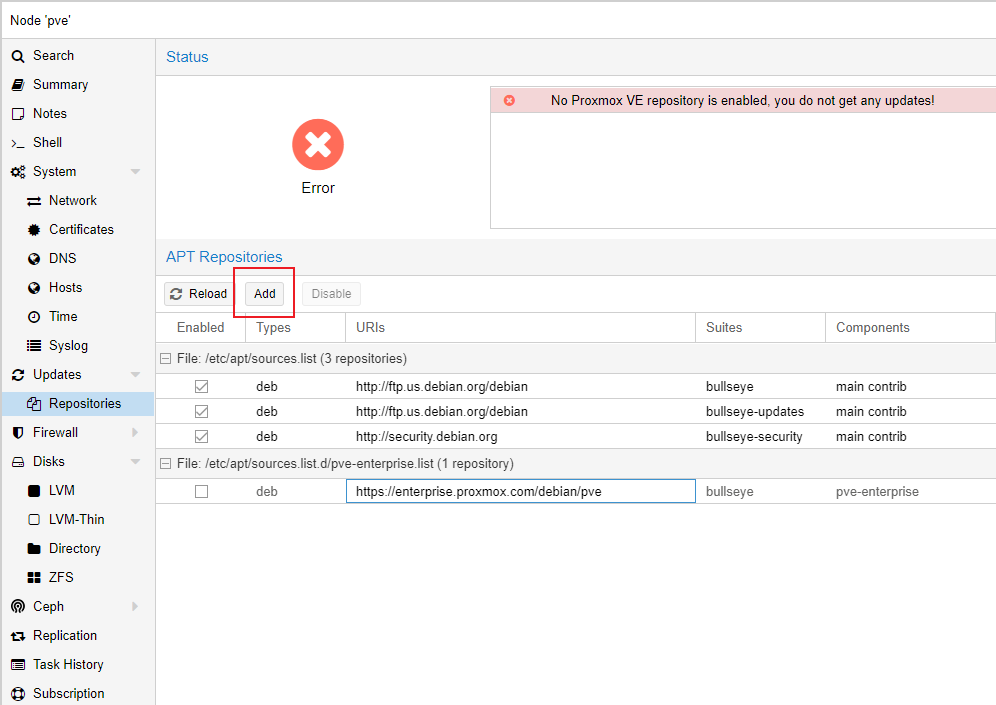The image size is (996, 705).
Task: Click the Syslog list icon
Action: coord(34,346)
